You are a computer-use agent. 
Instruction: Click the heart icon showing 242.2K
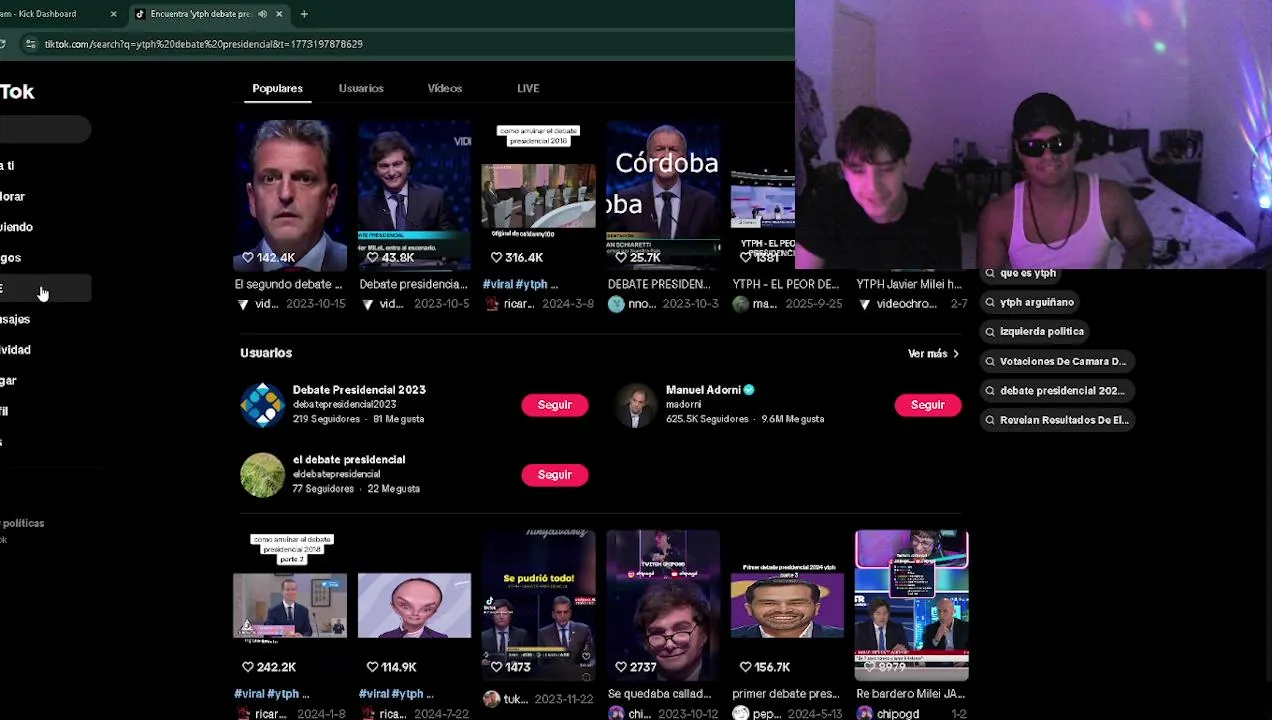248,667
